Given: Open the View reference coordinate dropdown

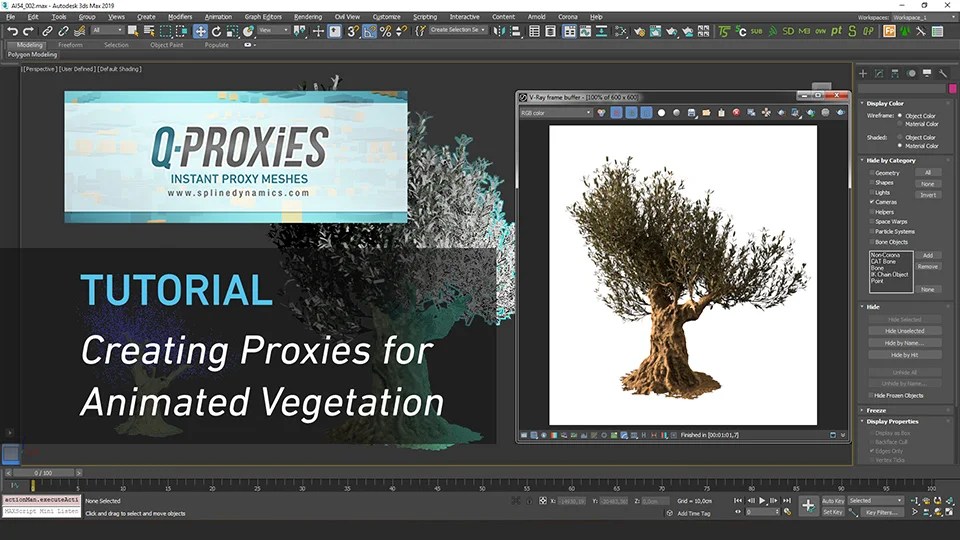Looking at the screenshot, I should (x=273, y=30).
